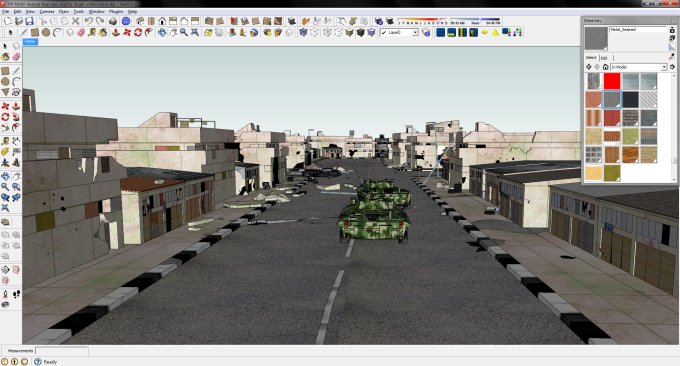The image size is (680, 366).
Task: Click the Erase X icon in toolbar
Action: pos(75,21)
